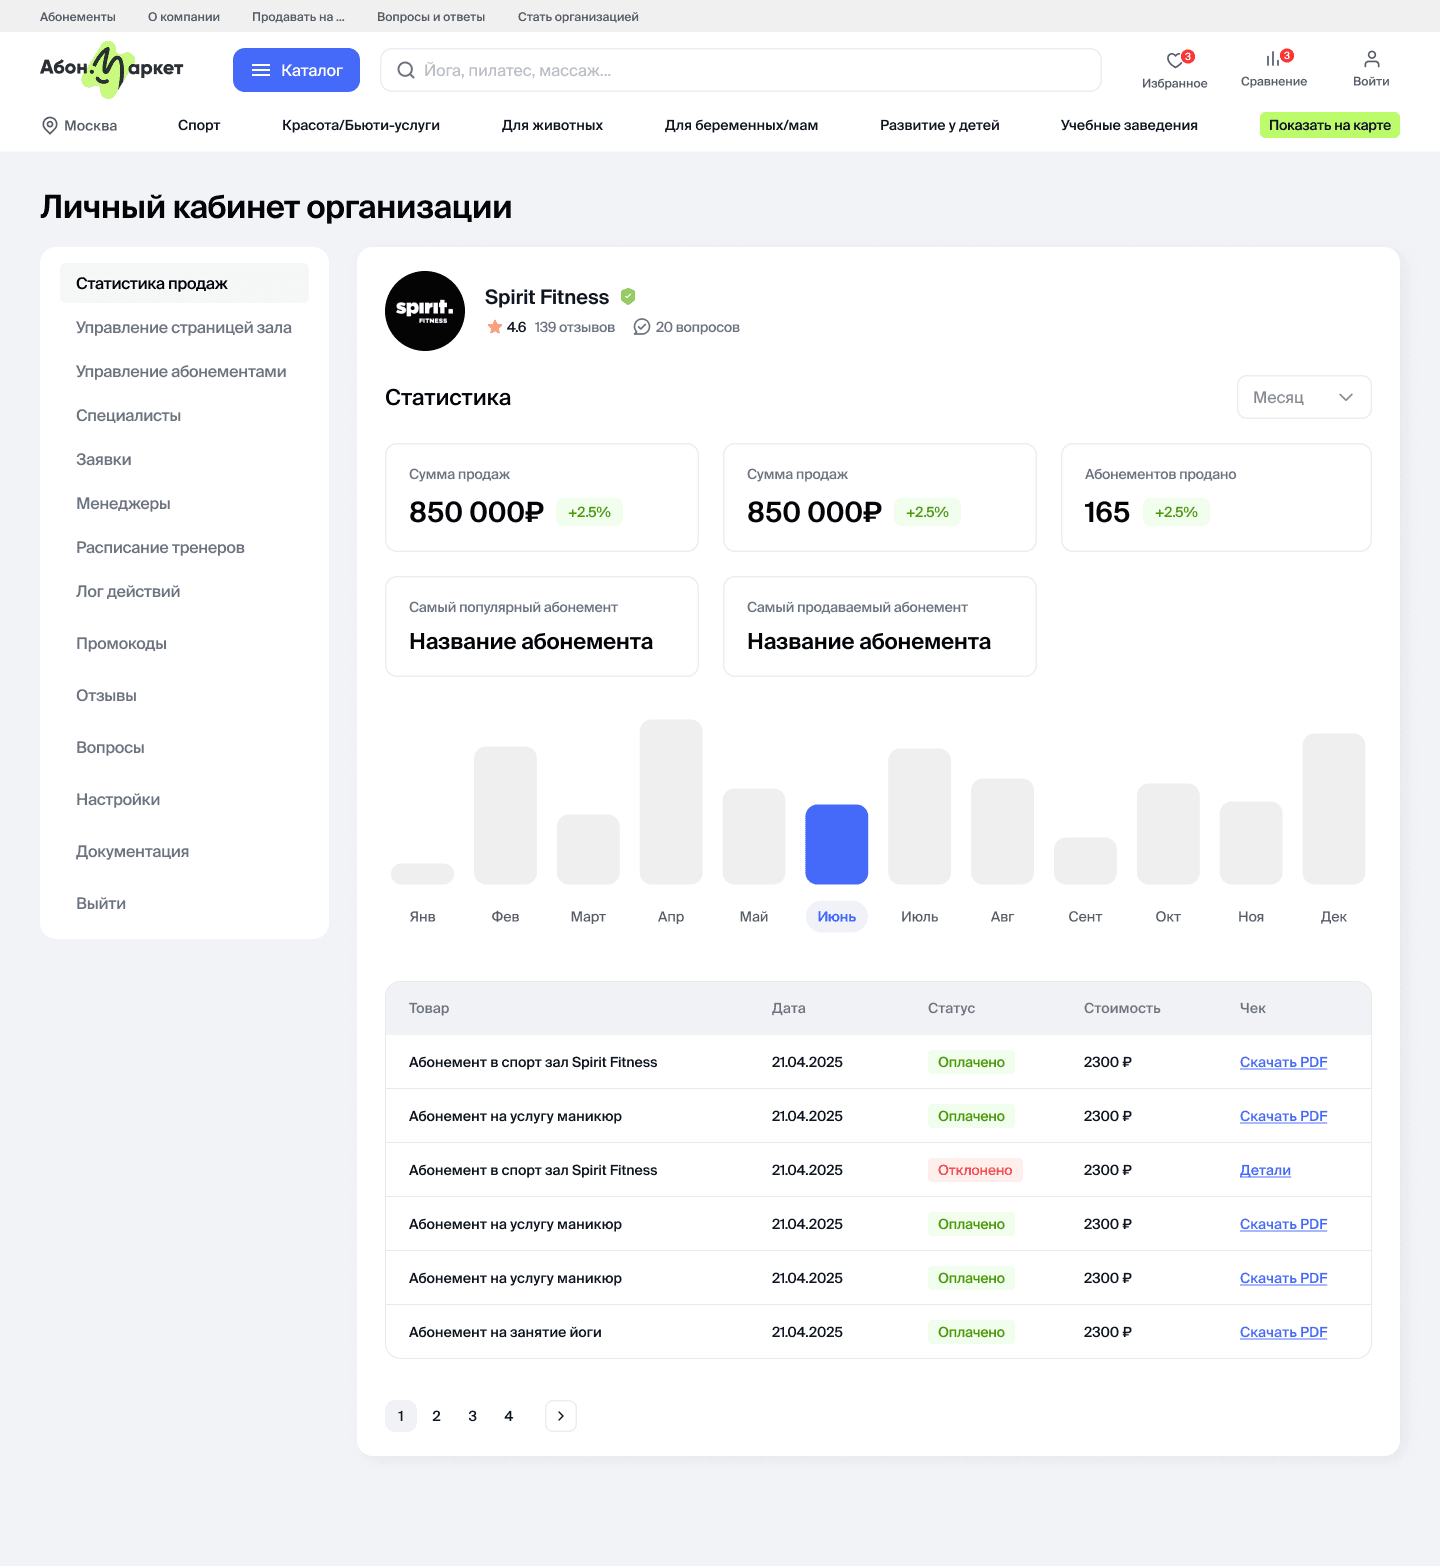
Task: Go to page 3 in pagination
Action: (472, 1416)
